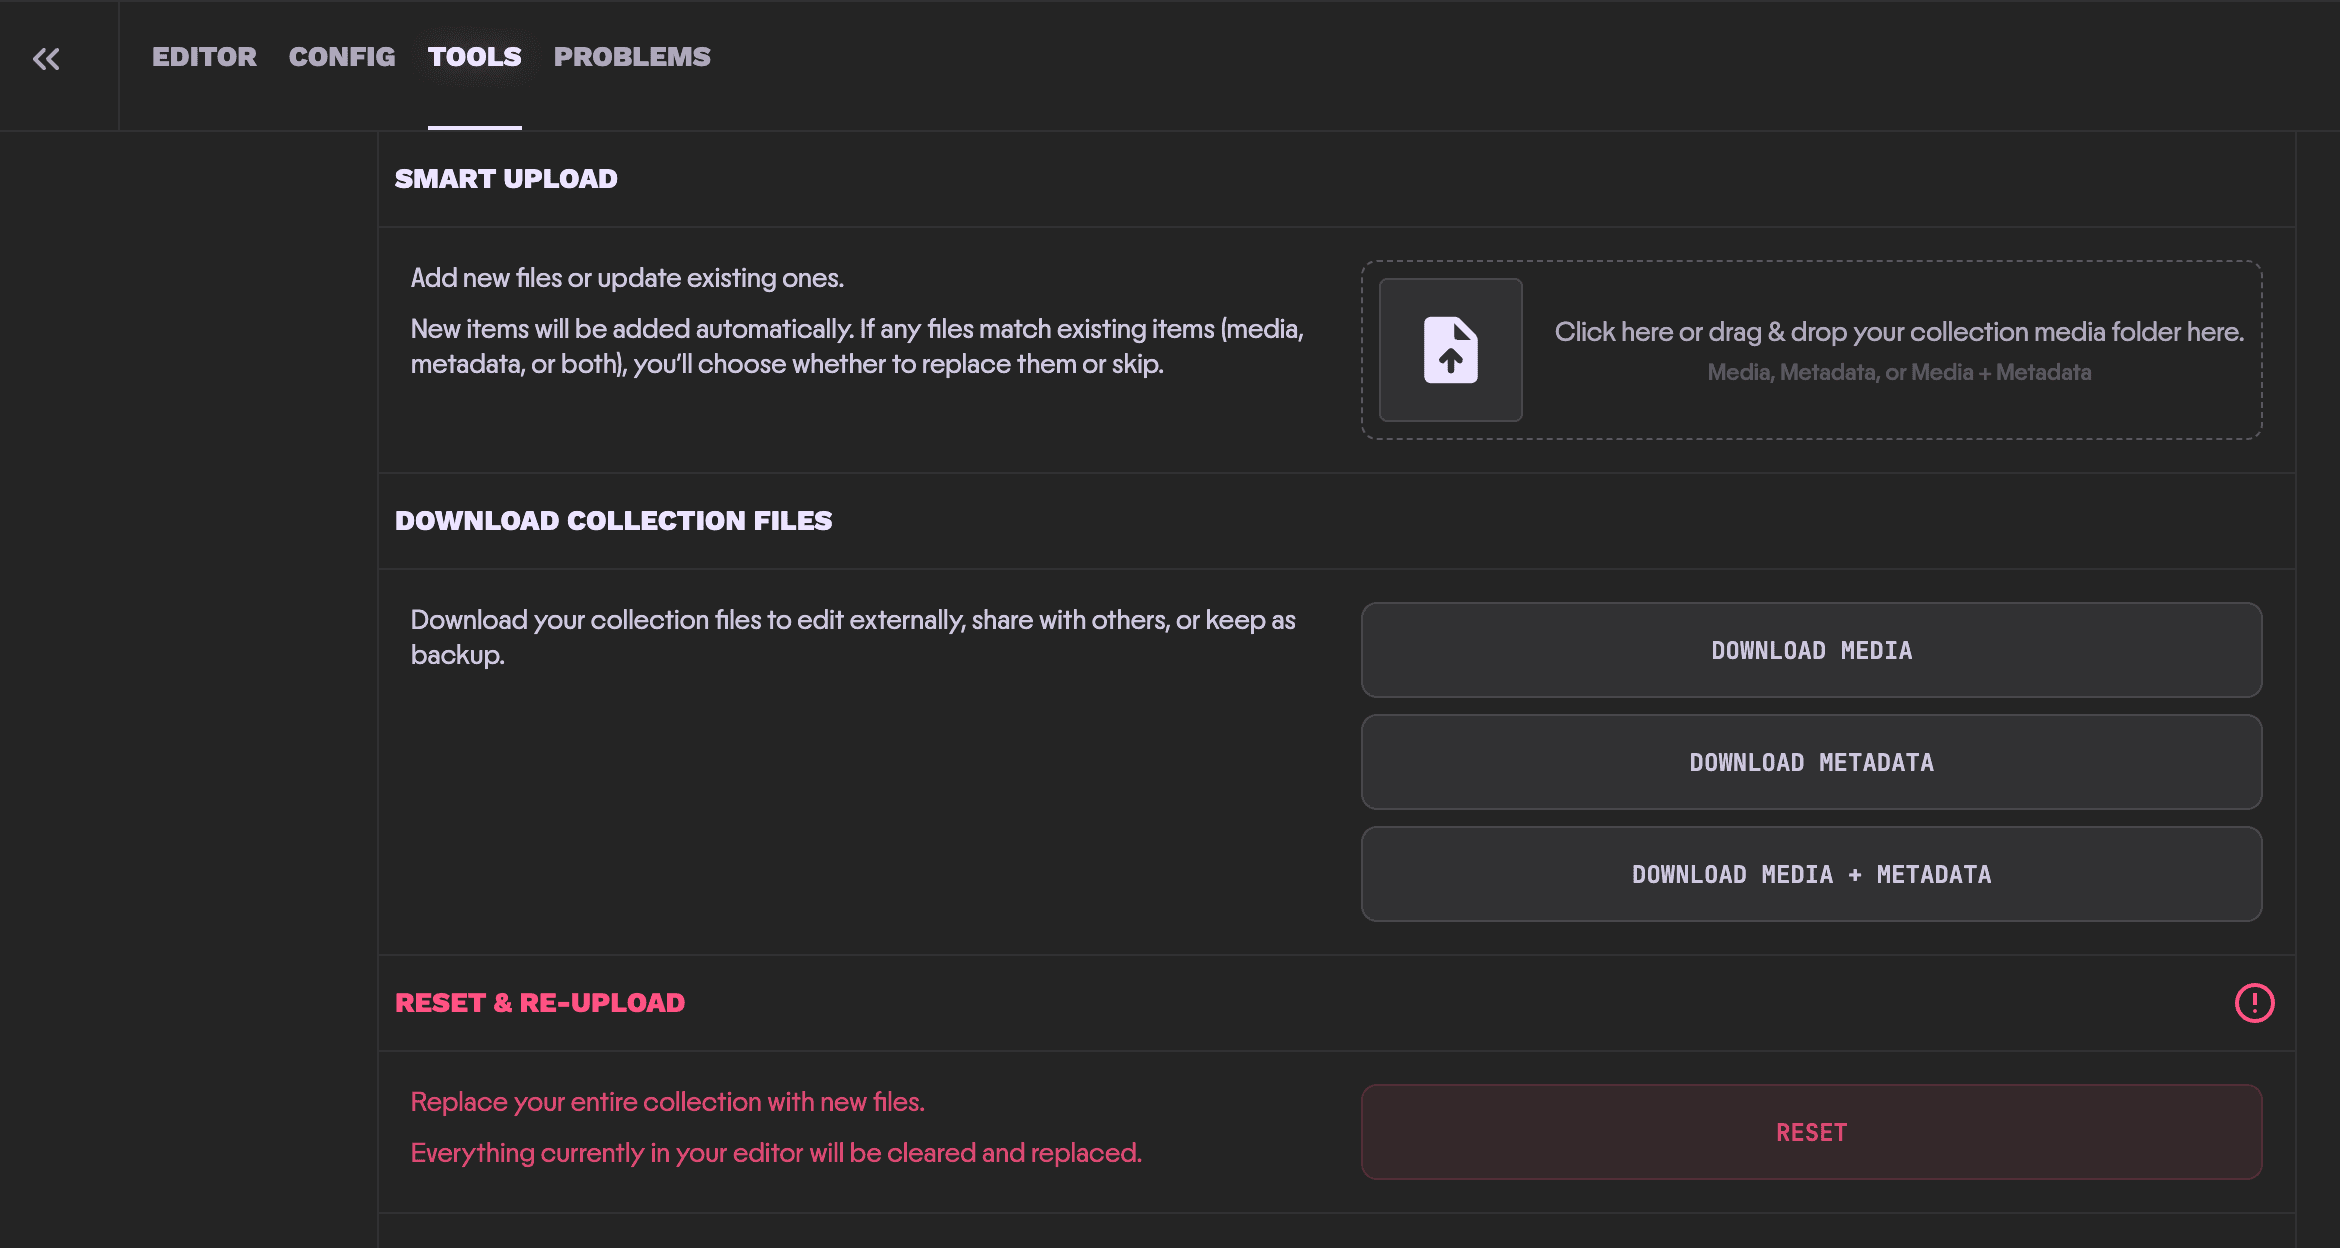This screenshot has height=1248, width=2340.
Task: Click the Reset & Re-upload heading
Action: click(x=540, y=1003)
